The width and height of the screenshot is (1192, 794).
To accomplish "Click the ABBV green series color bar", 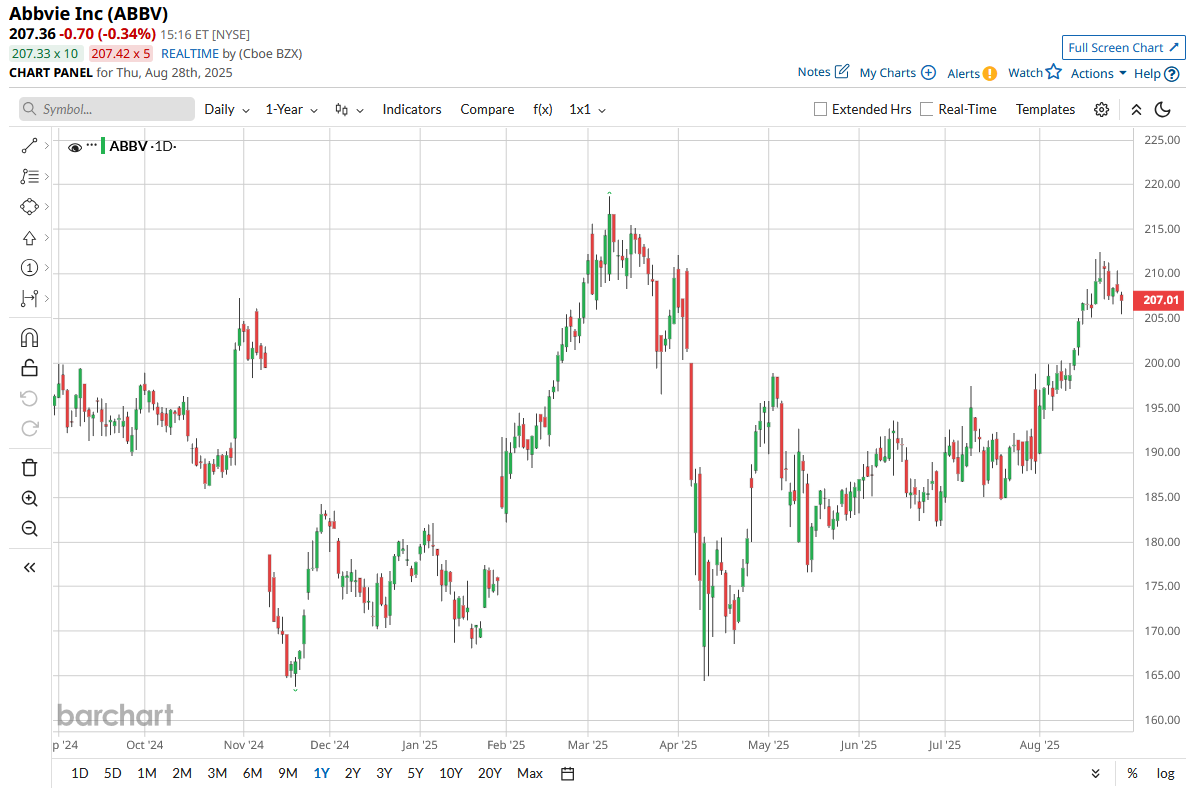I will [103, 145].
